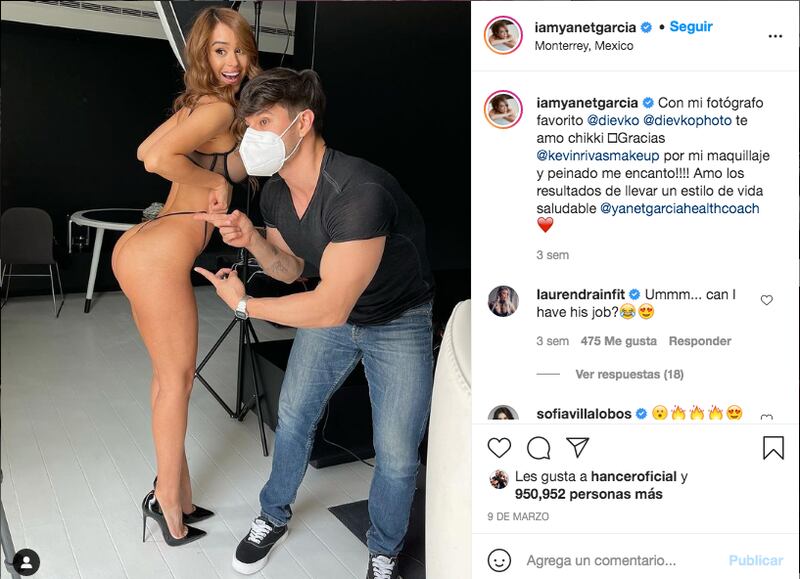This screenshot has height=579, width=800.
Task: Open the three-dot more options menu
Action: pos(775,36)
